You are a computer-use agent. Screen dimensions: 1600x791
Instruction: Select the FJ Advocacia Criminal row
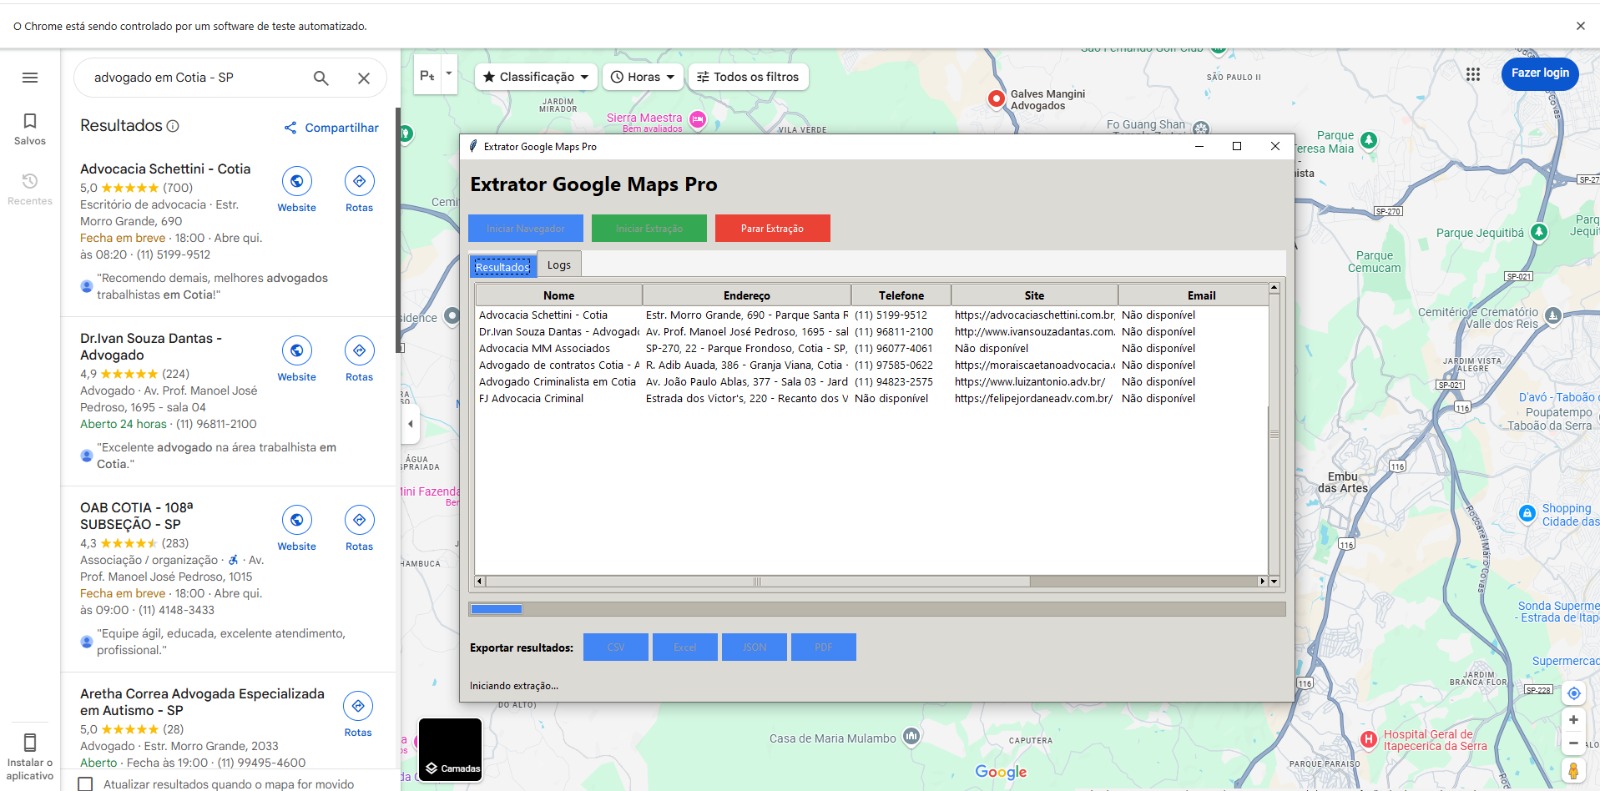tap(871, 399)
